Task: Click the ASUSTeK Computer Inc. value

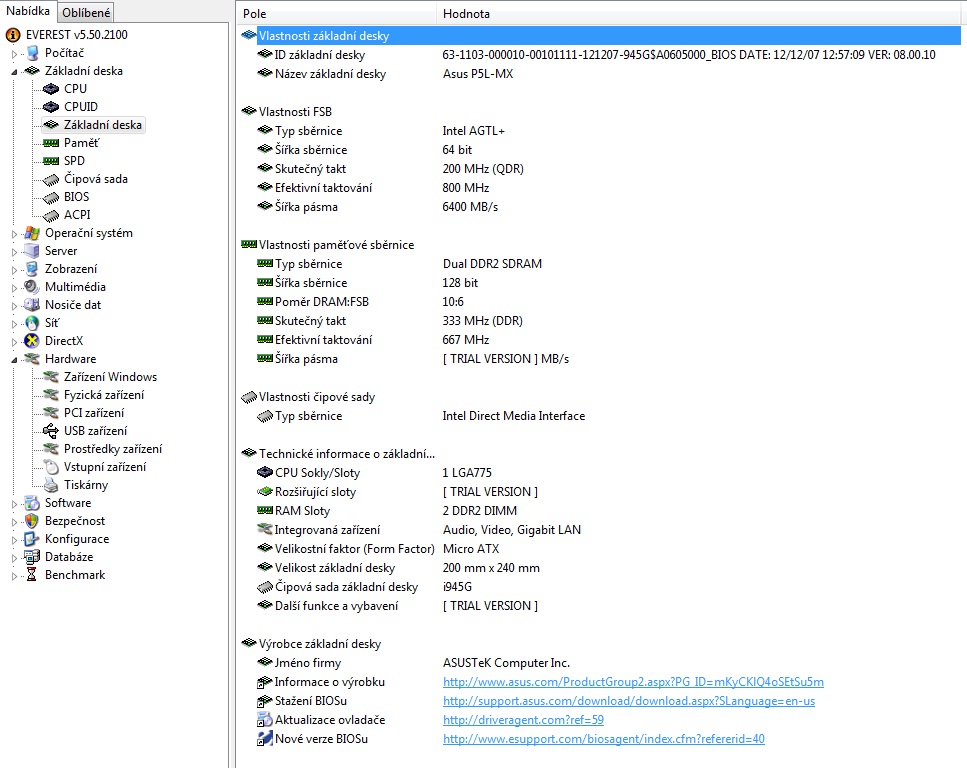Action: click(506, 663)
